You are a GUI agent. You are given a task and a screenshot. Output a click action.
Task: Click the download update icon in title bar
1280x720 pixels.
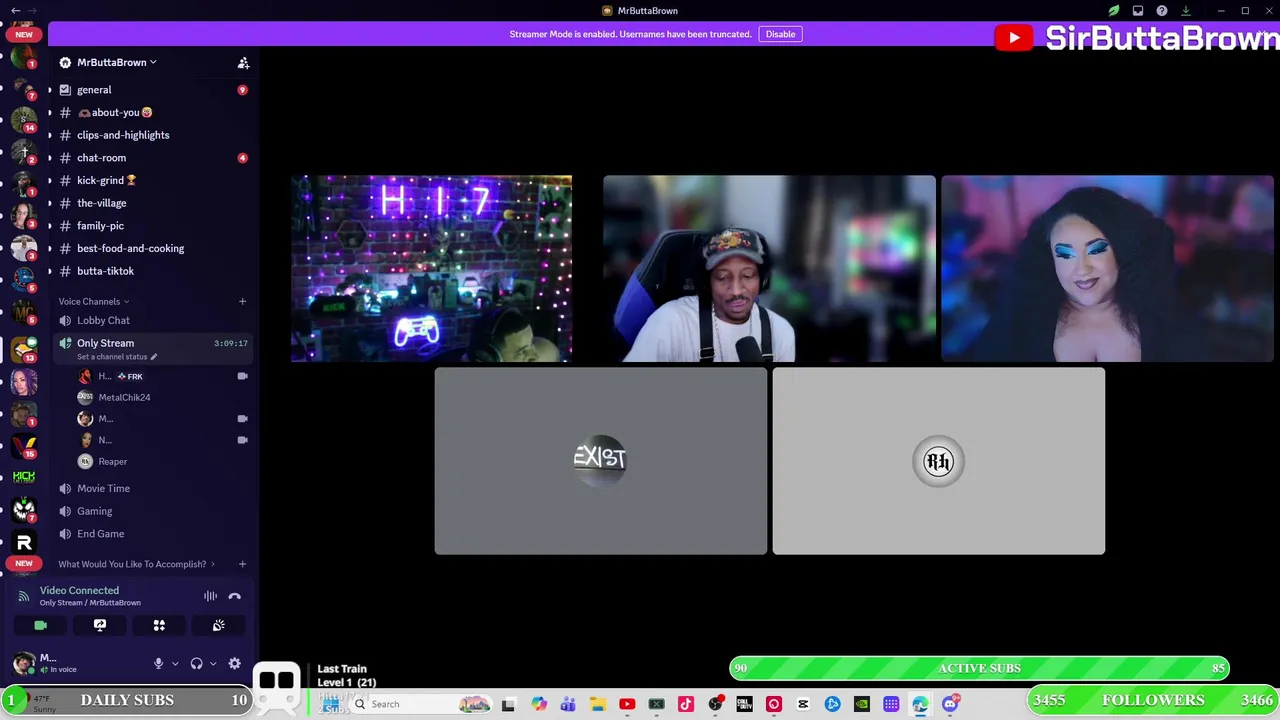[x=1186, y=10]
